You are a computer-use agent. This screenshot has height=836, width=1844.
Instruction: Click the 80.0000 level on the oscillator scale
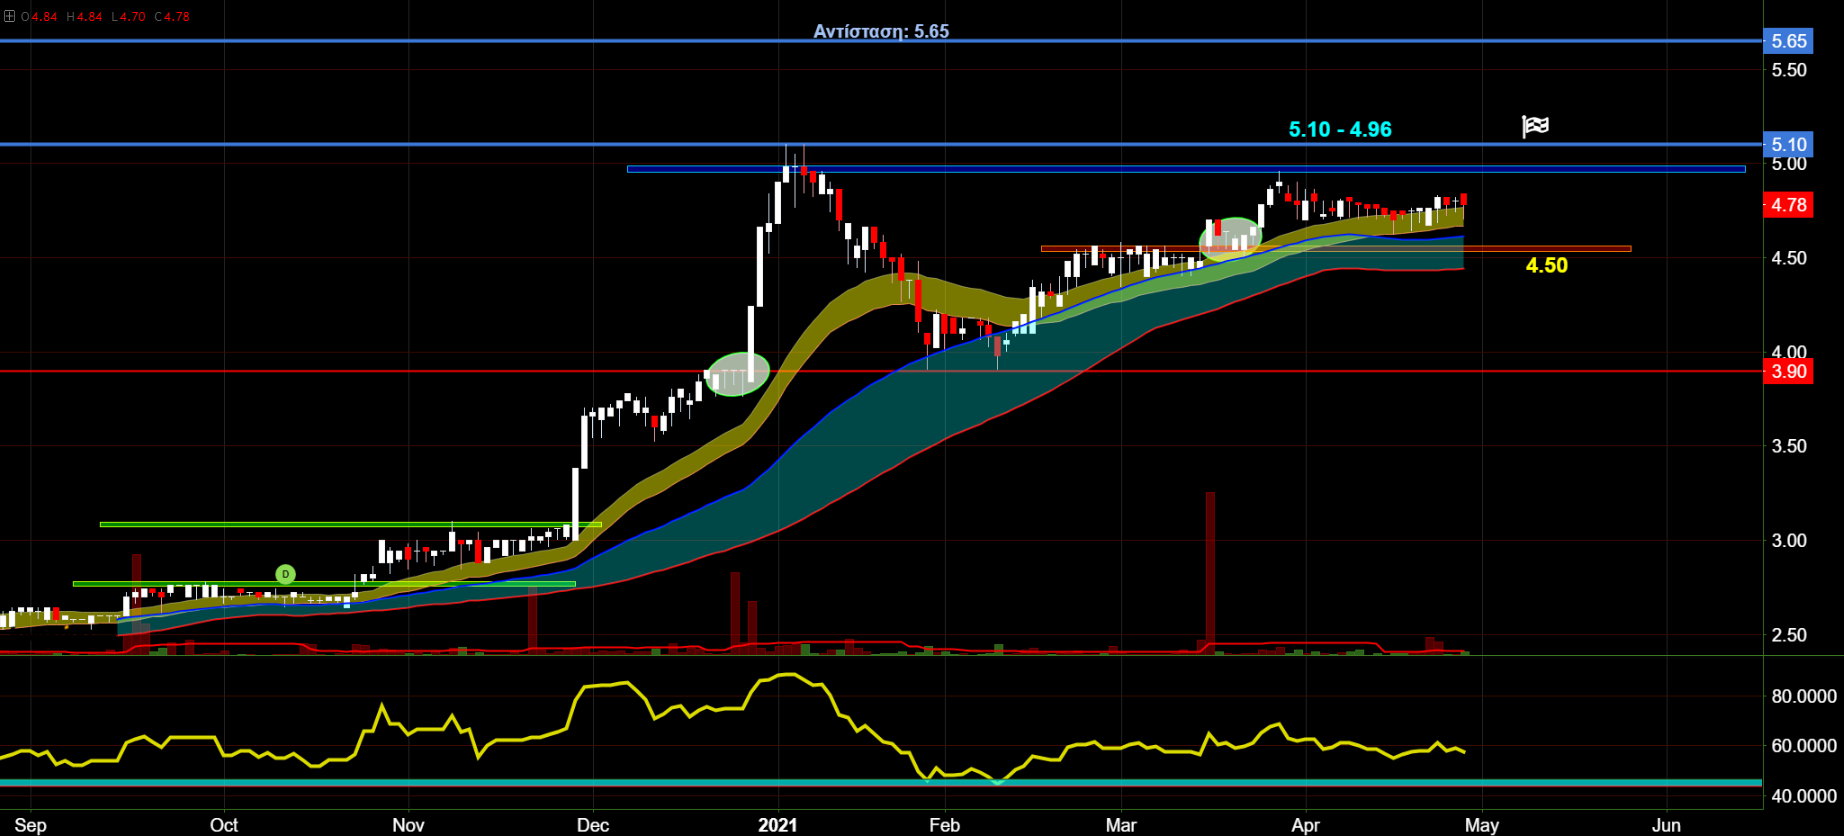coord(1803,697)
